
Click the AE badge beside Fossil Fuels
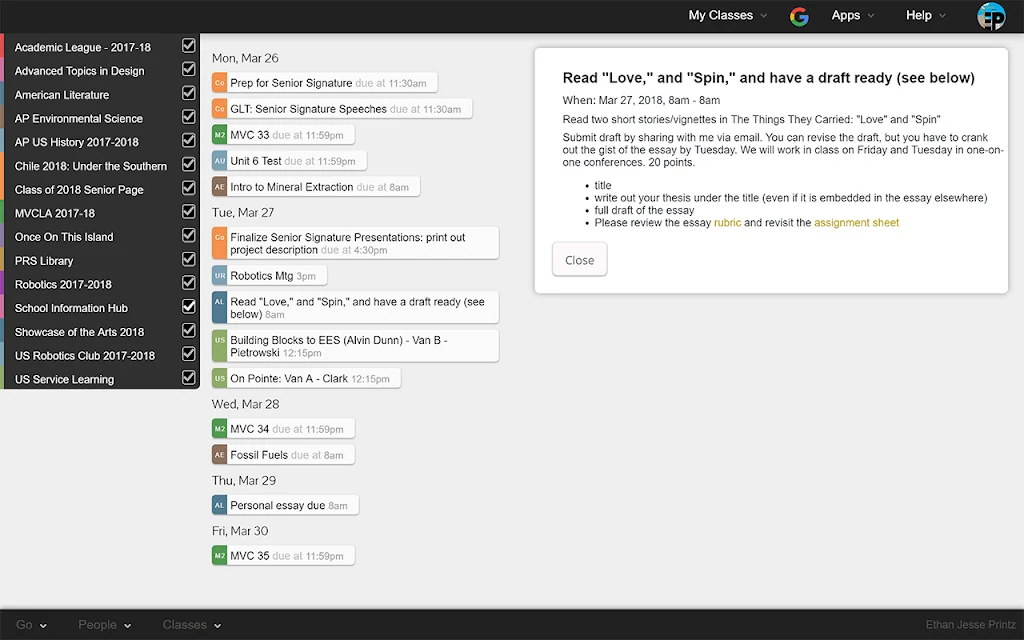(x=219, y=455)
